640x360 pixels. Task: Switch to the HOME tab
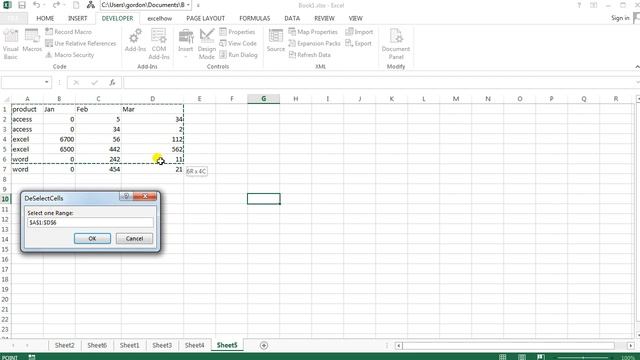tap(45, 18)
